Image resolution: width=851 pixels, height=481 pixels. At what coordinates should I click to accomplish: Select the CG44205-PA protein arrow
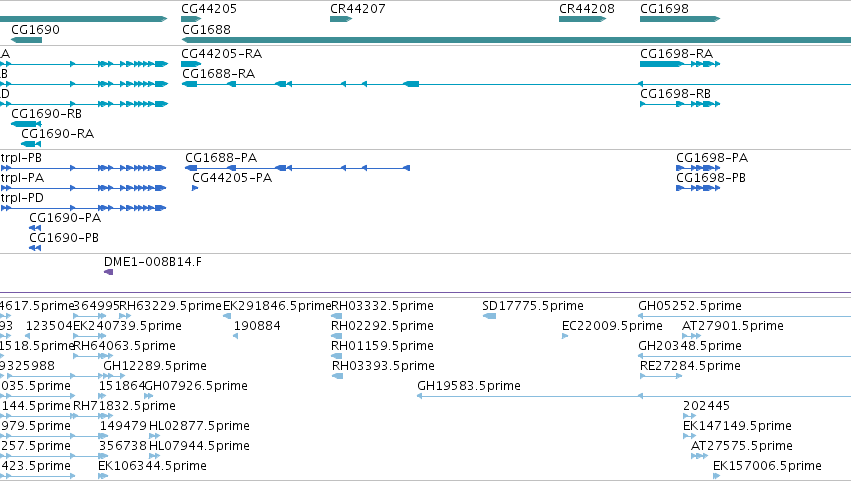click(x=195, y=188)
